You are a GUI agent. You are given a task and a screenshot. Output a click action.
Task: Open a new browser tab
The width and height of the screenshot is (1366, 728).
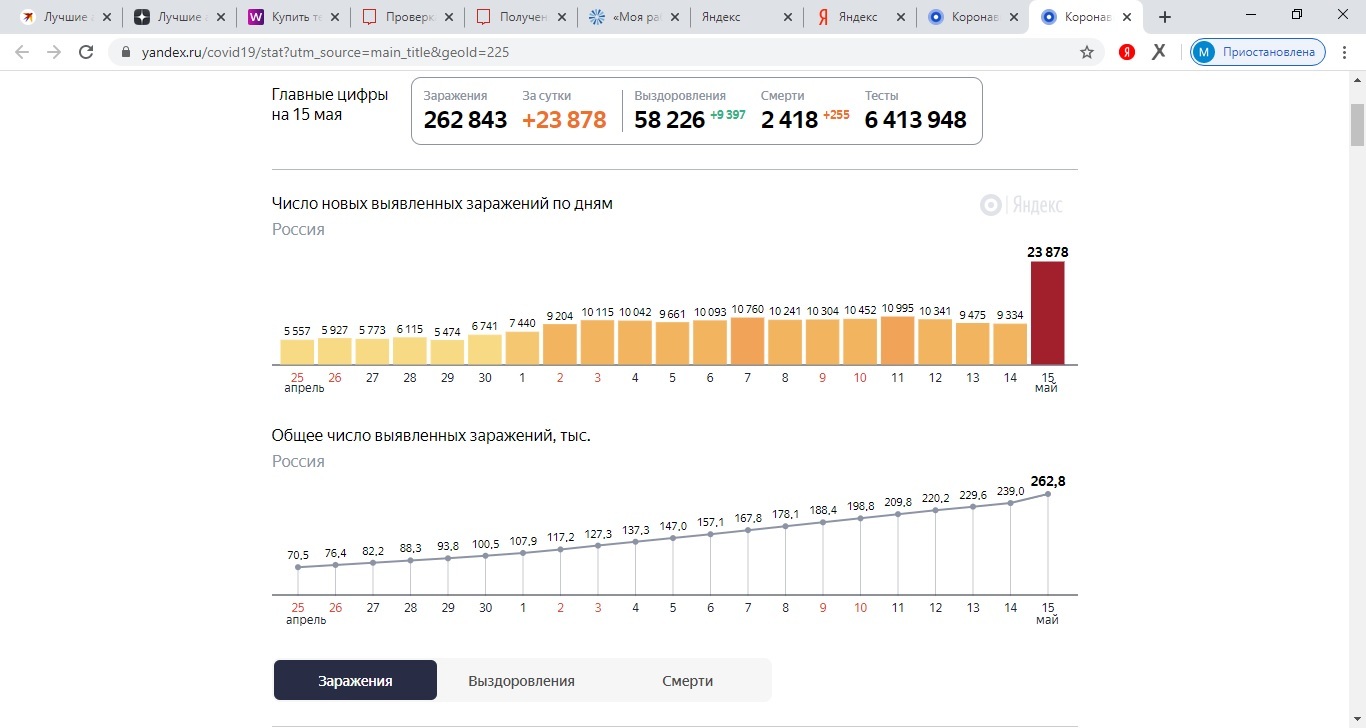[1164, 17]
